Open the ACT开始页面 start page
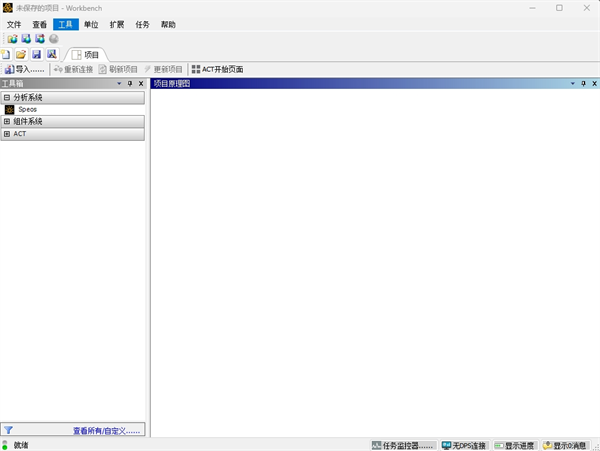Viewport: 600px width, 451px height. pyautogui.click(x=217, y=69)
